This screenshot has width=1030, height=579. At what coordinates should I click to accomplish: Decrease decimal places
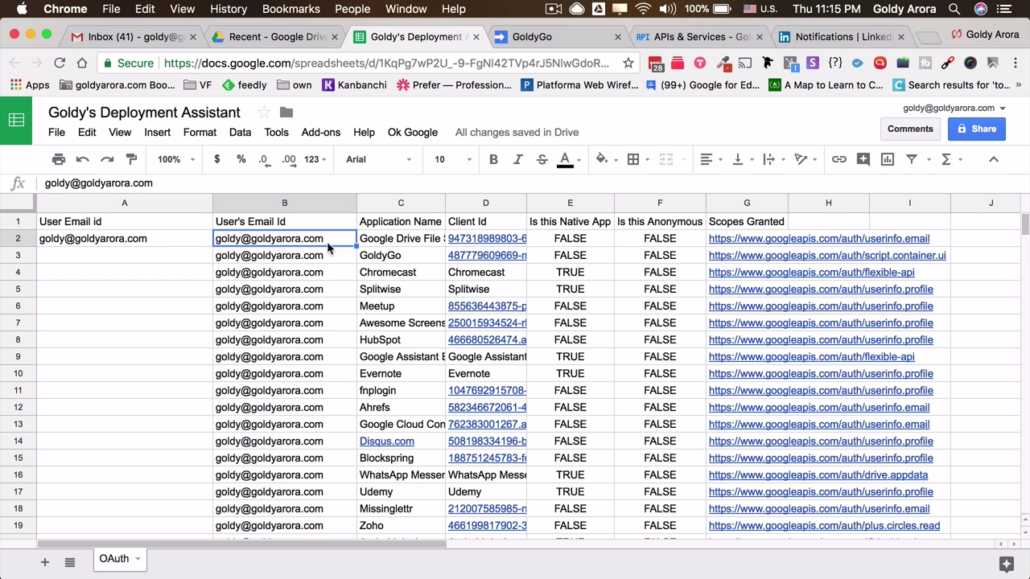[x=264, y=160]
